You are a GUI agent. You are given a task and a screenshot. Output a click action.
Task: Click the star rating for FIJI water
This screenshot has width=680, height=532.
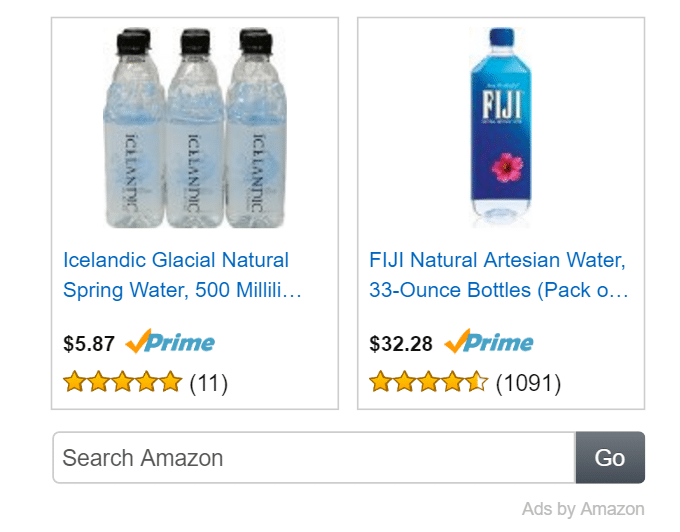[x=428, y=382]
